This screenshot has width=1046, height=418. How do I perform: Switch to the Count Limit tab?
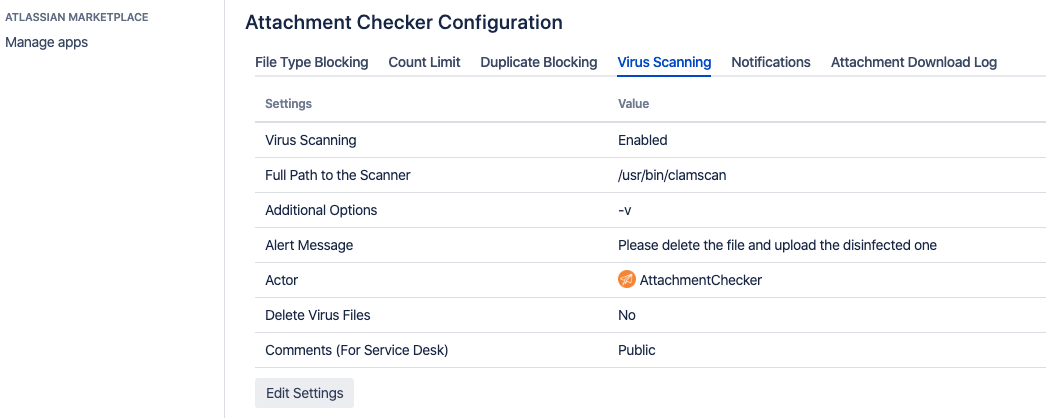(x=424, y=62)
